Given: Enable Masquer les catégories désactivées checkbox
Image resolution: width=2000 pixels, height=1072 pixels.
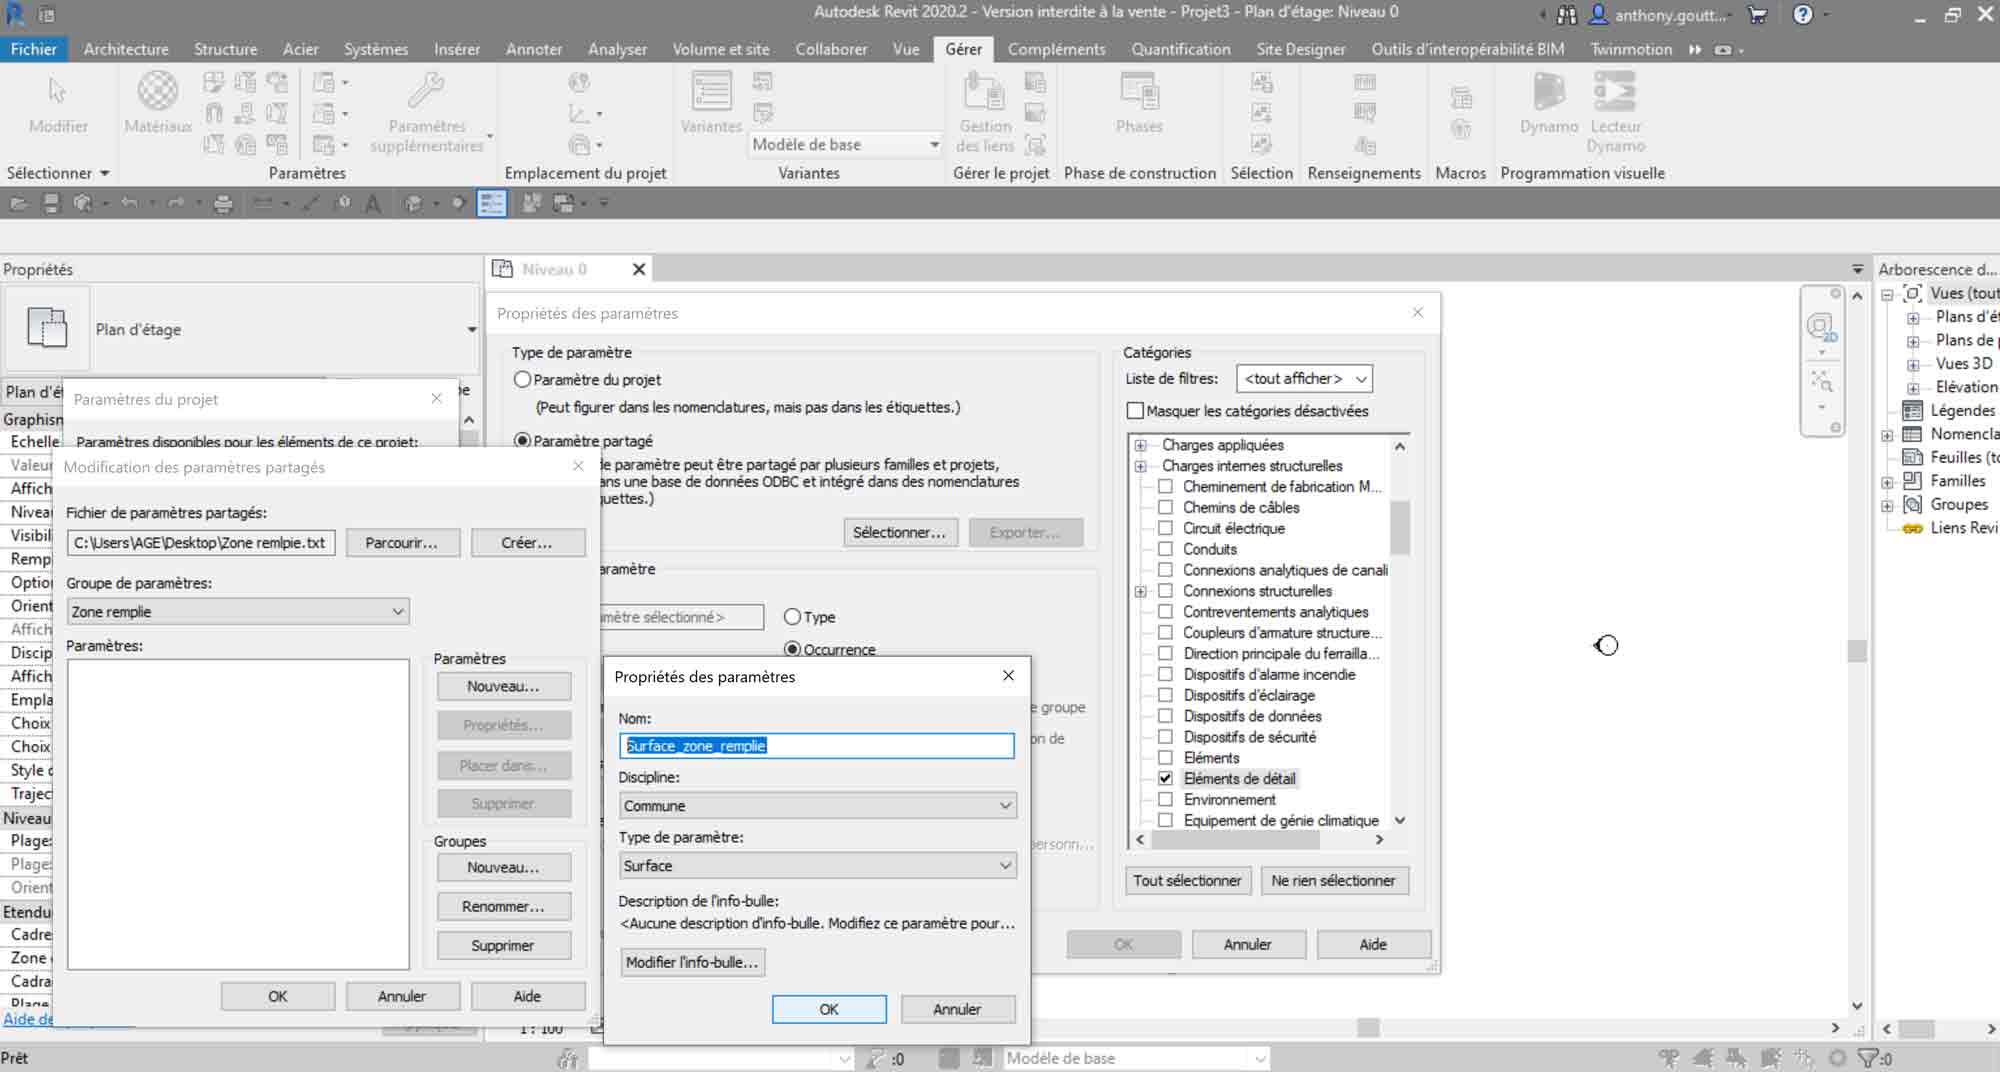Looking at the screenshot, I should coord(1135,411).
